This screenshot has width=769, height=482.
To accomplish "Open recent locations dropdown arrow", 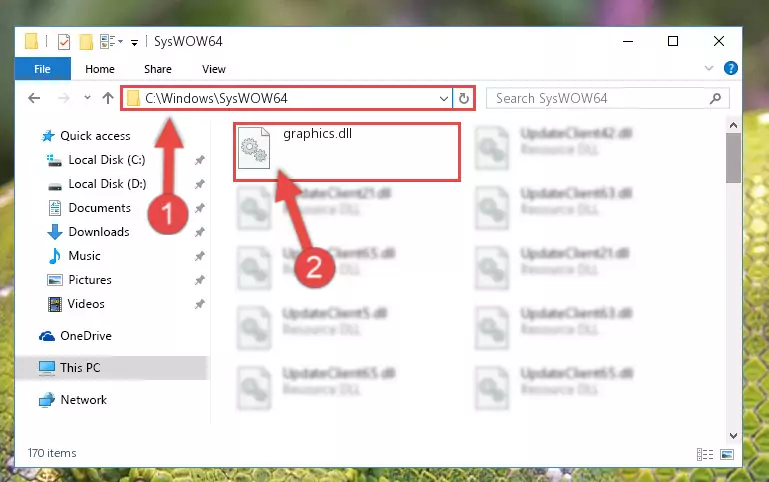I will click(87, 98).
